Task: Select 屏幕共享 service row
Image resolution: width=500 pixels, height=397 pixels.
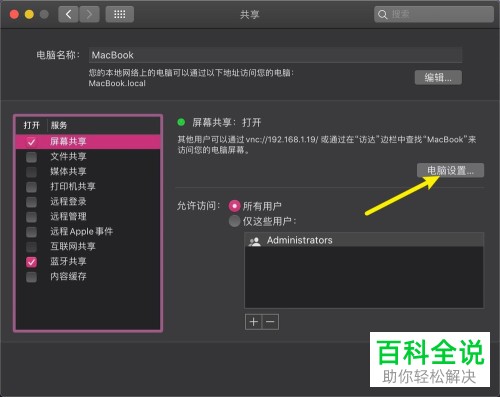Action: click(x=88, y=142)
